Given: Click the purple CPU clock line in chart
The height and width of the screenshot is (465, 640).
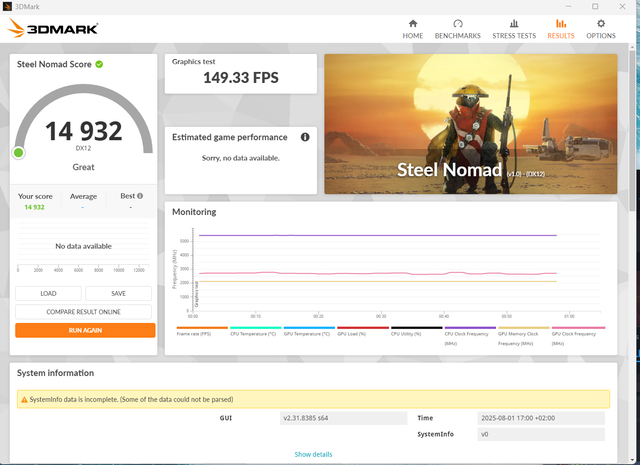Looking at the screenshot, I should [378, 236].
